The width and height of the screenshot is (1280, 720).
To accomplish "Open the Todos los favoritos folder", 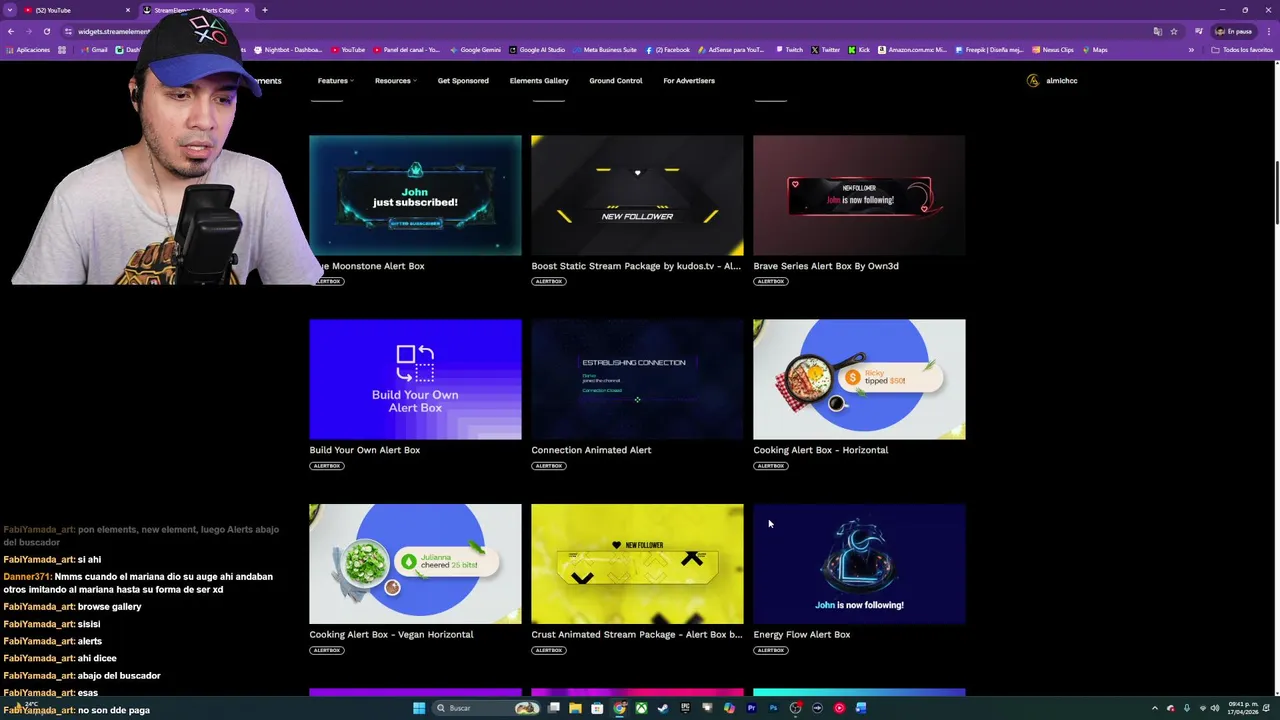I will [x=1243, y=50].
